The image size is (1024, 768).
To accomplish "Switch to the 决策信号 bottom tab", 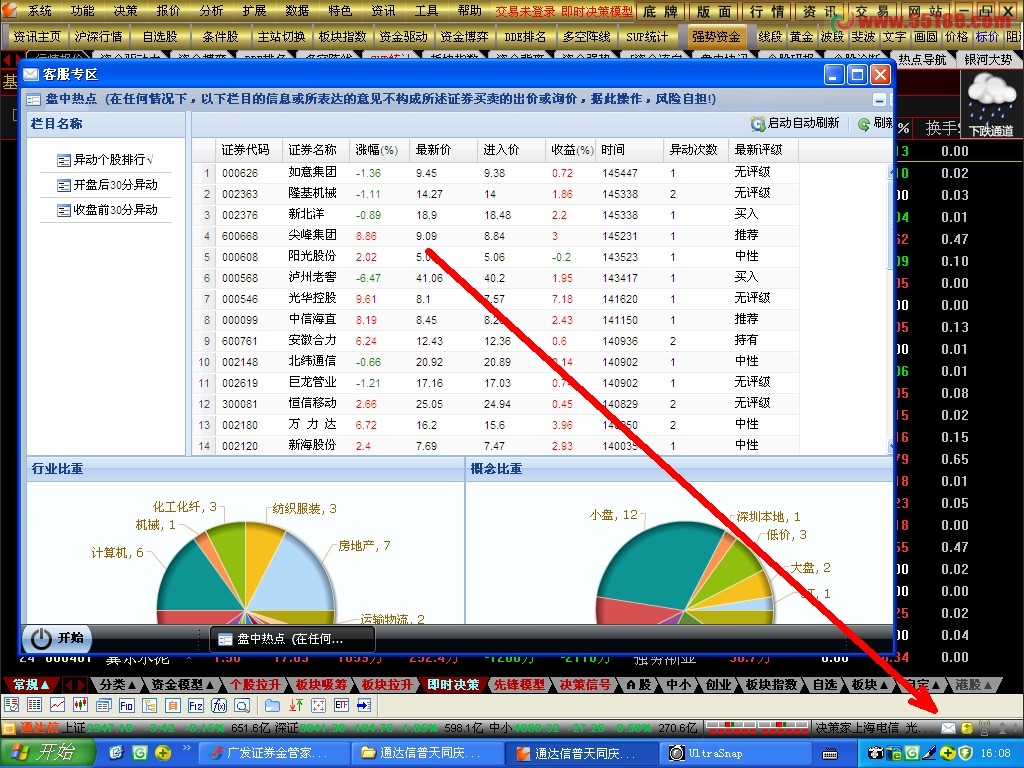I will 585,684.
